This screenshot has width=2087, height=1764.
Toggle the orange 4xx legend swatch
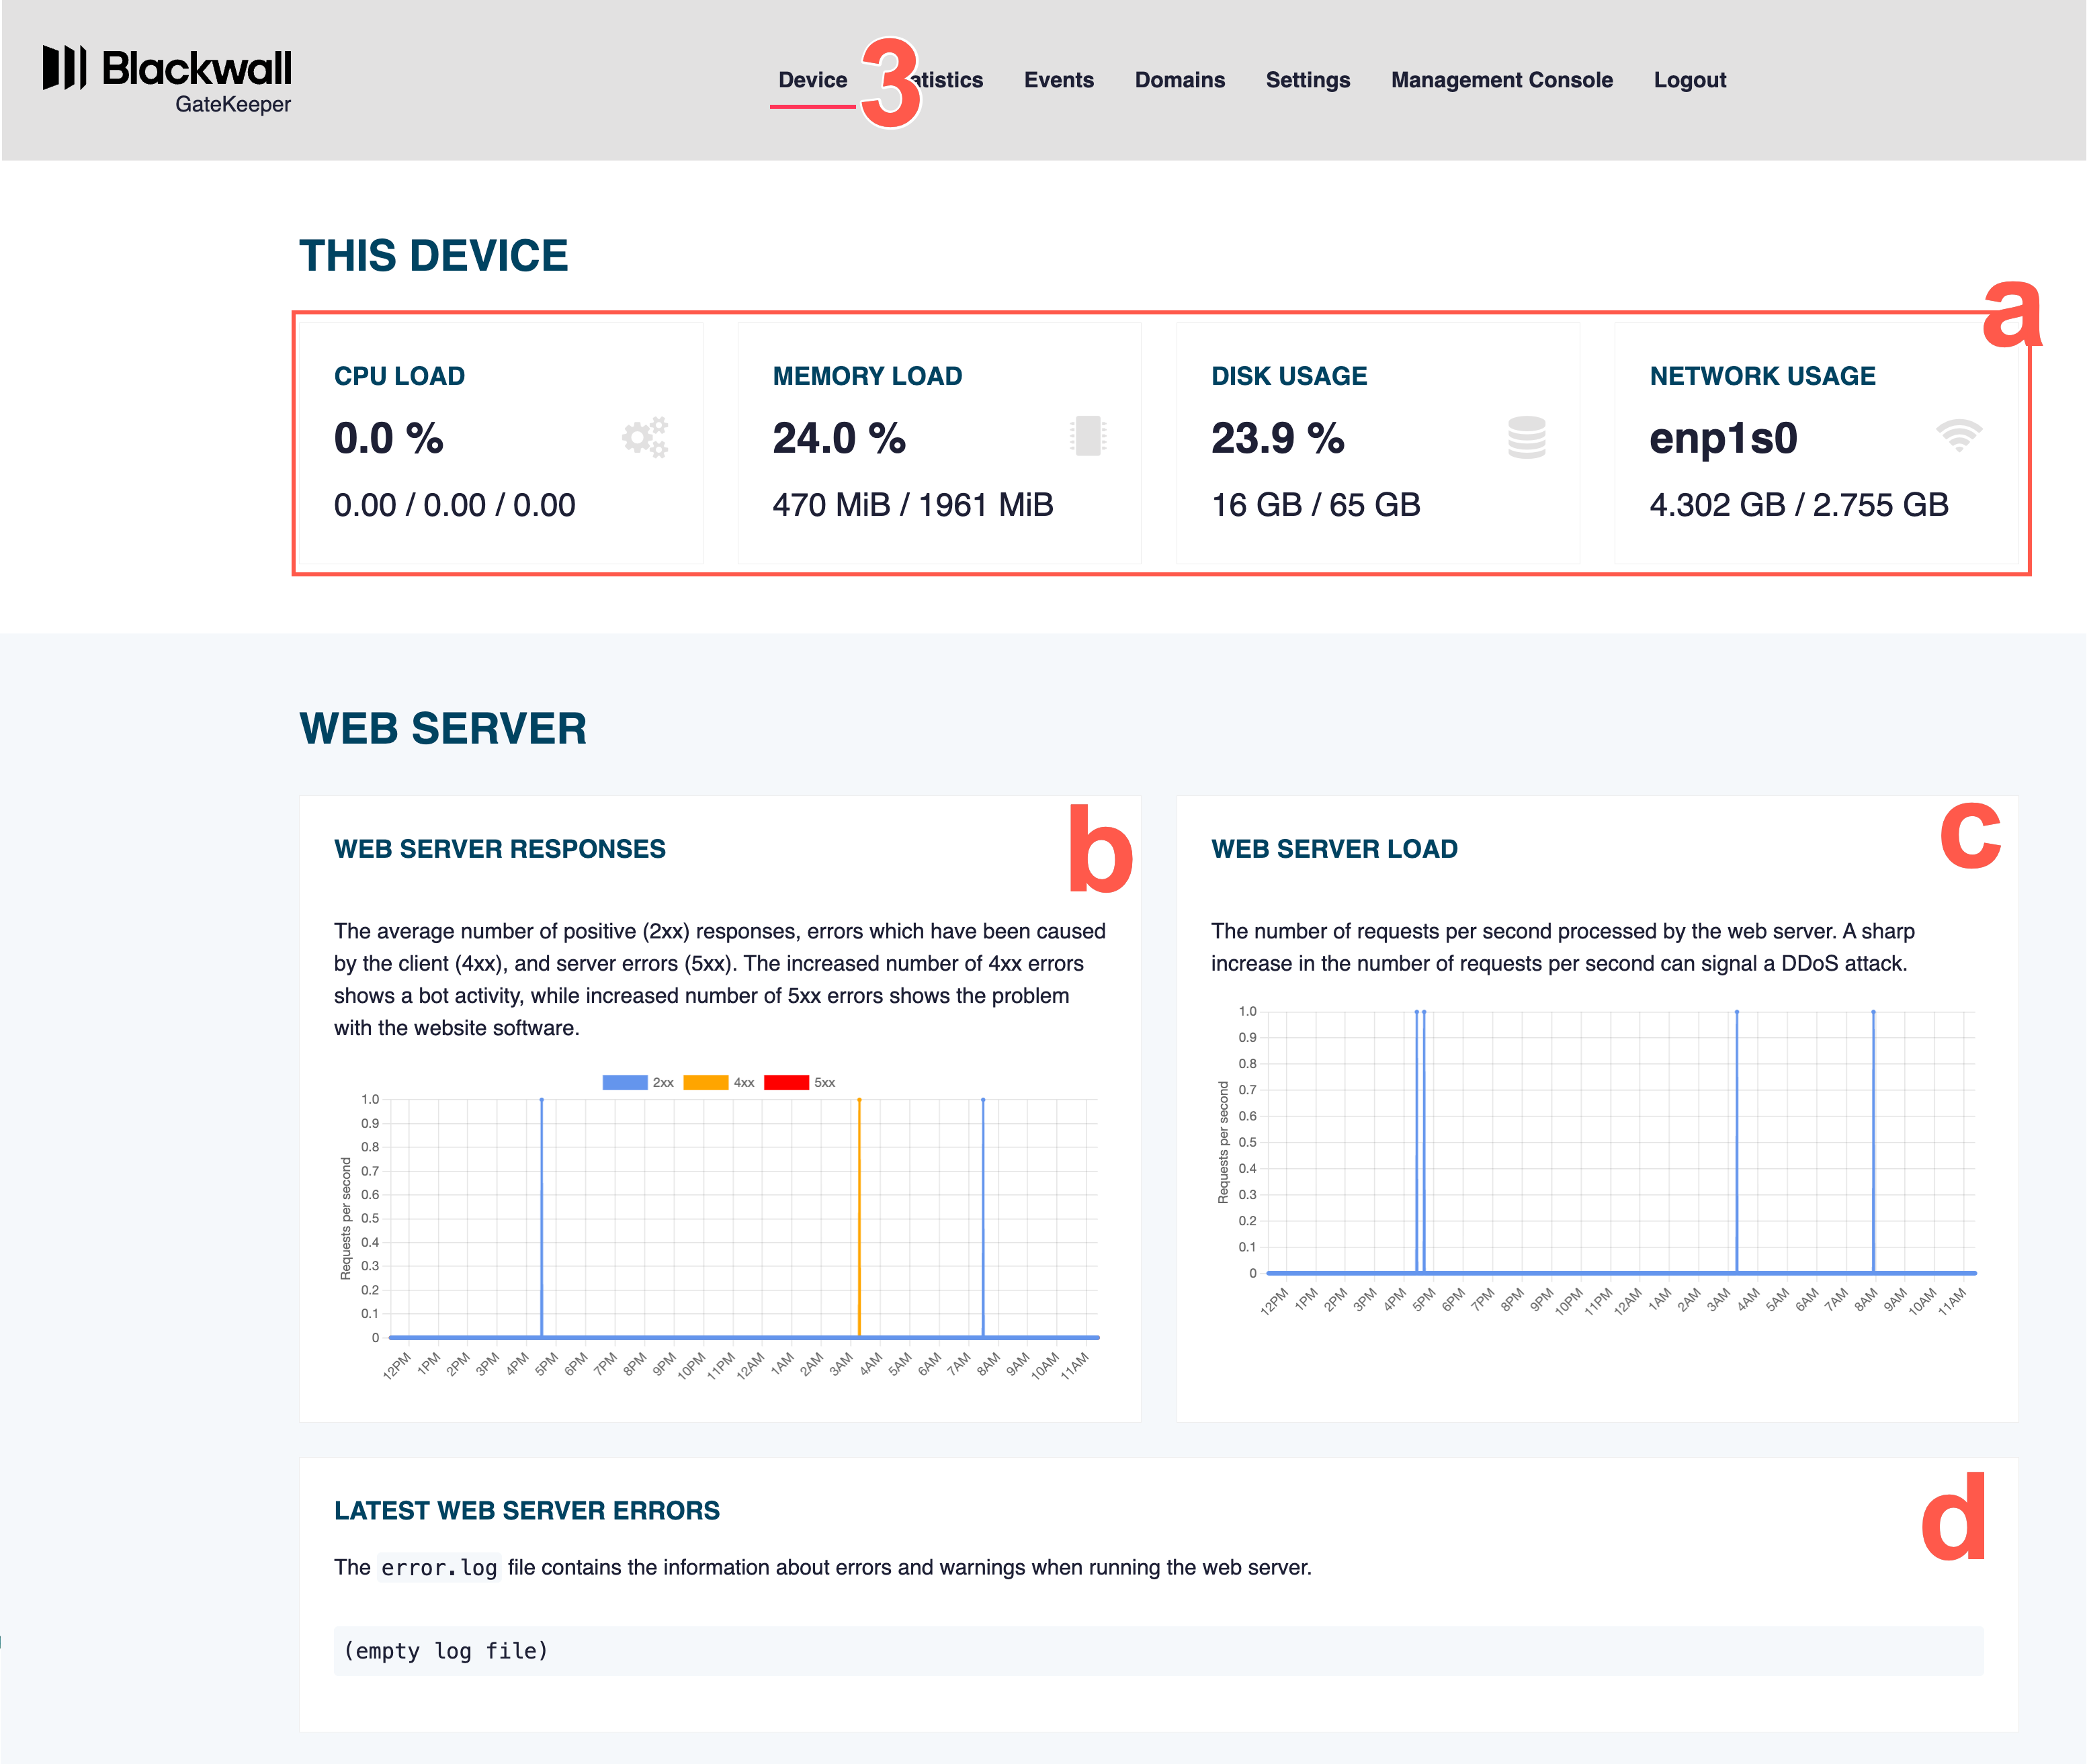[x=706, y=1082]
